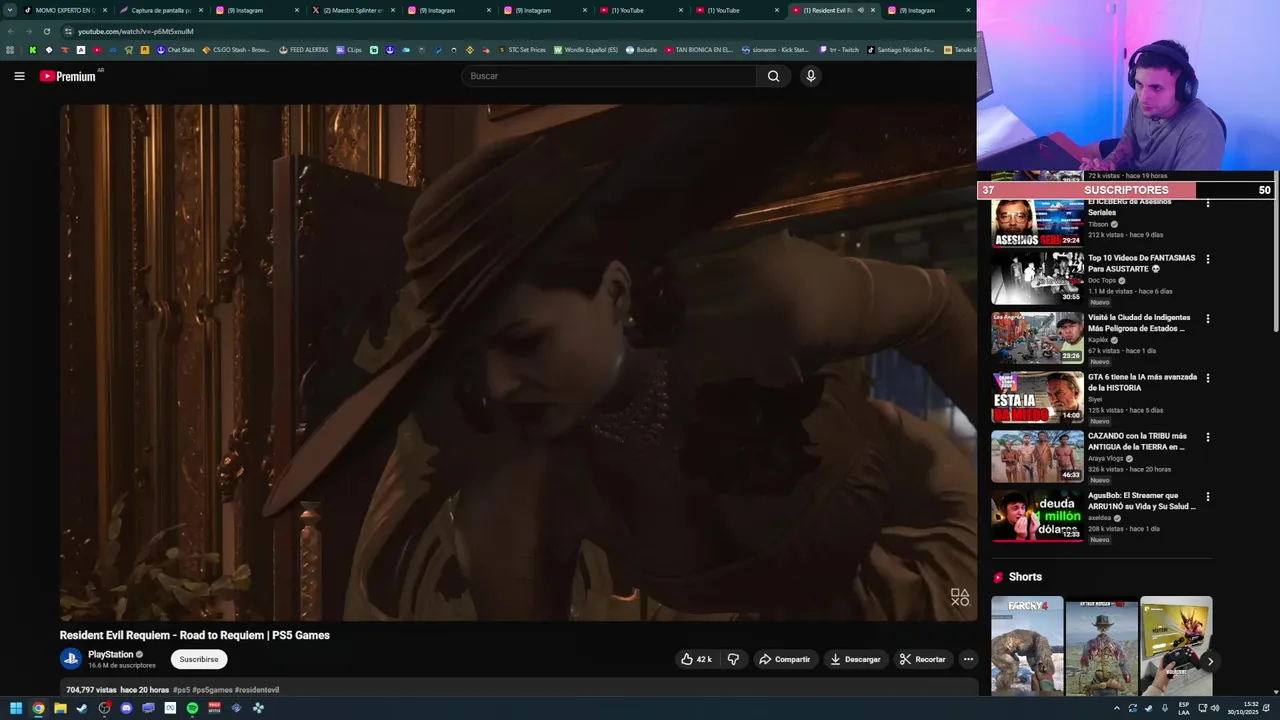Switch to Maestro Splinter X tab
The width and height of the screenshot is (1280, 720).
click(x=352, y=10)
